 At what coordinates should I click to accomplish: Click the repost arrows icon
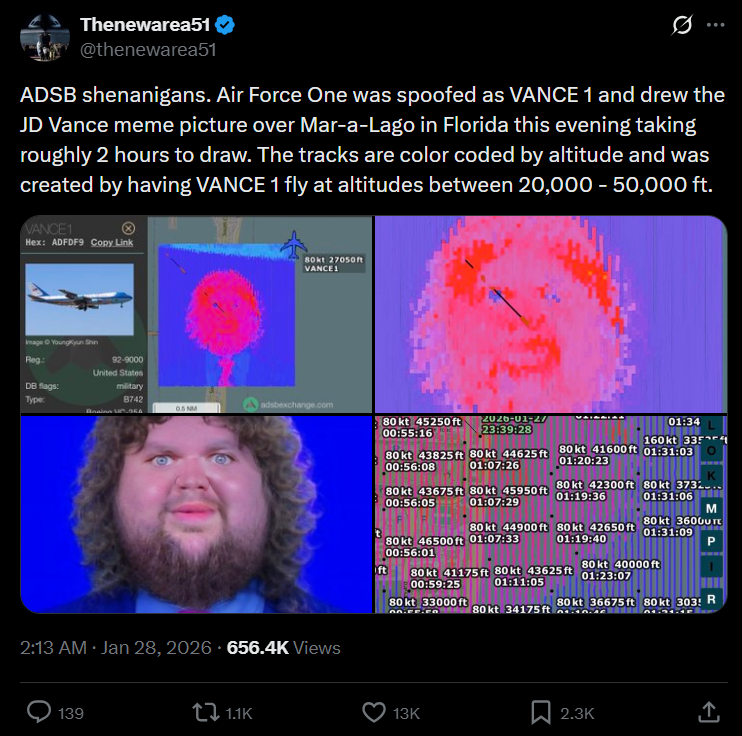(x=205, y=712)
